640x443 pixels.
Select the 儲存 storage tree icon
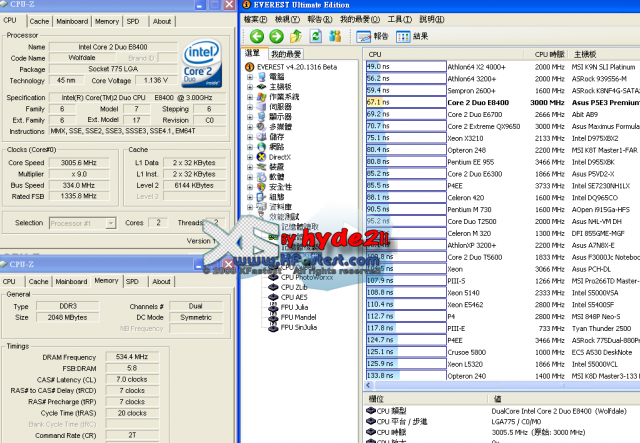(262, 137)
